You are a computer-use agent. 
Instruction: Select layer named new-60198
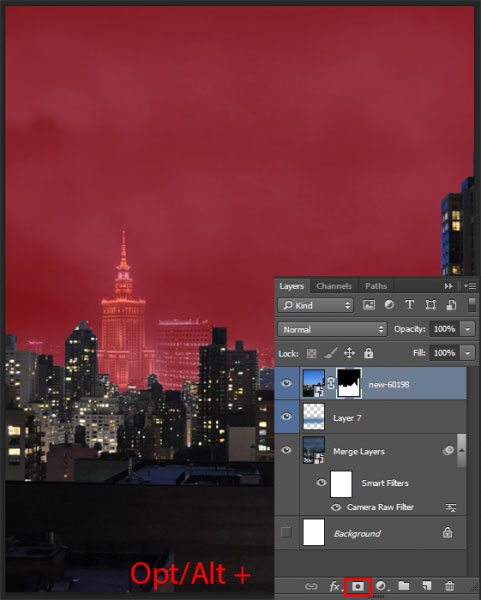click(x=389, y=385)
